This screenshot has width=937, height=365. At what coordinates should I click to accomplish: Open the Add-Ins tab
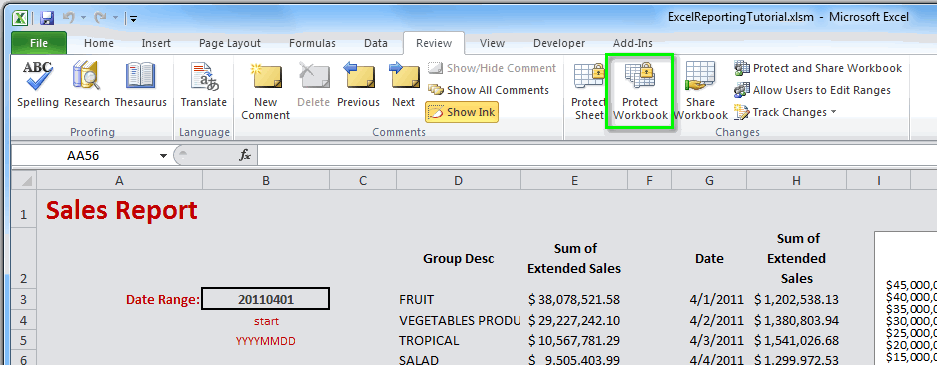click(x=633, y=43)
